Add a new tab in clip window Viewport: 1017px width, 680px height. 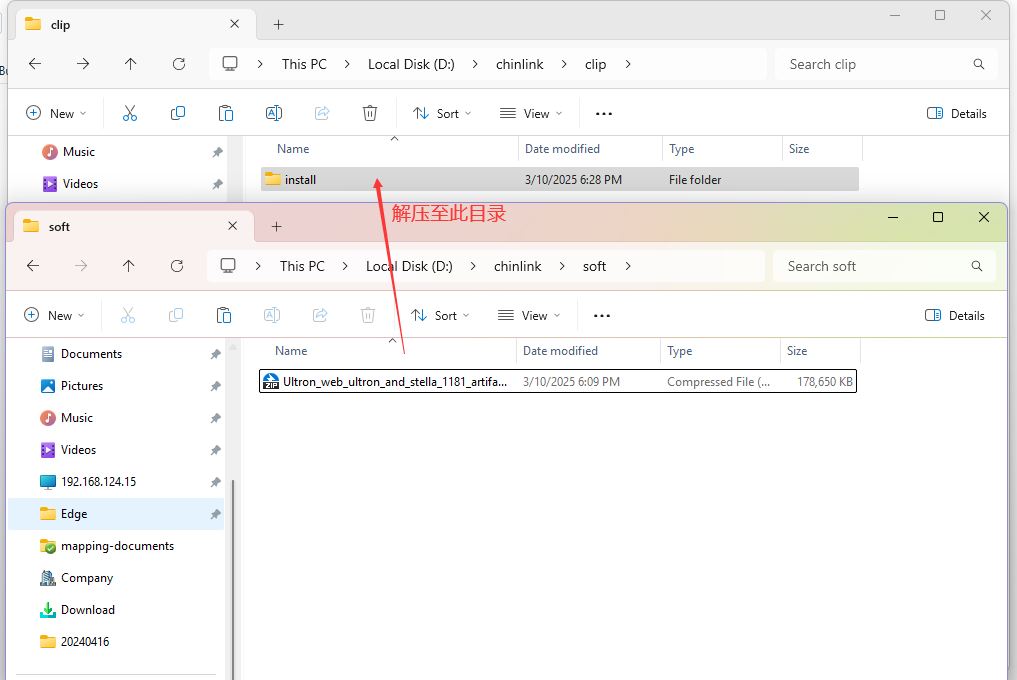click(279, 25)
